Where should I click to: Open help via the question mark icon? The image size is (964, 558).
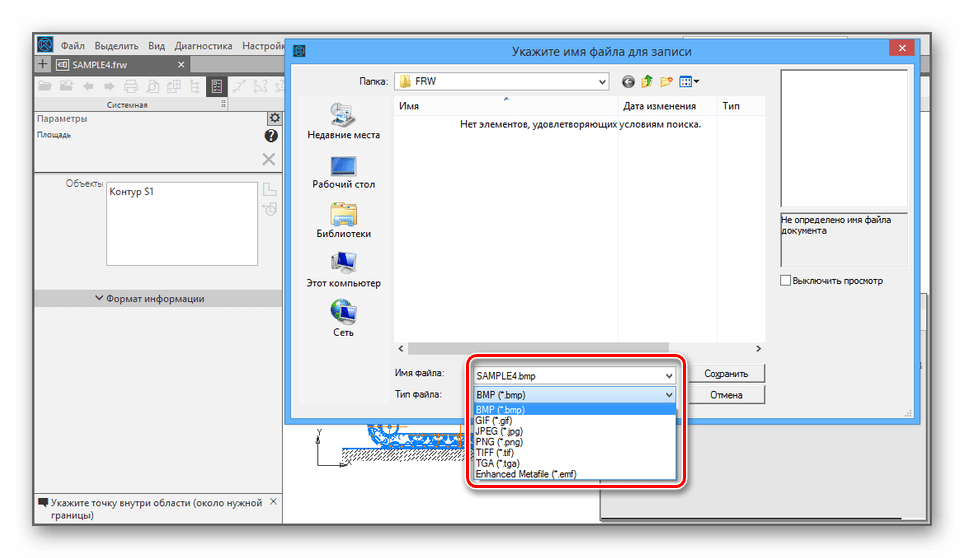pos(271,136)
